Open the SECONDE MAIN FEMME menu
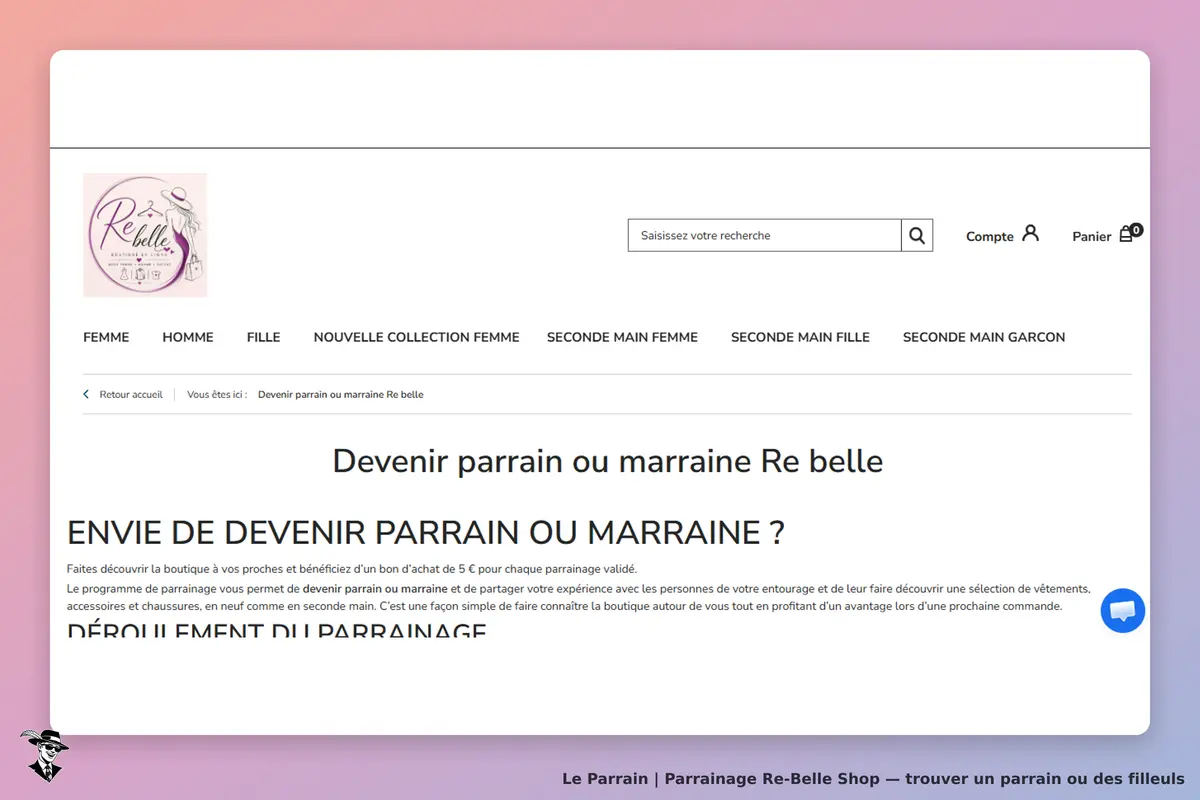The image size is (1200, 800). click(x=622, y=338)
